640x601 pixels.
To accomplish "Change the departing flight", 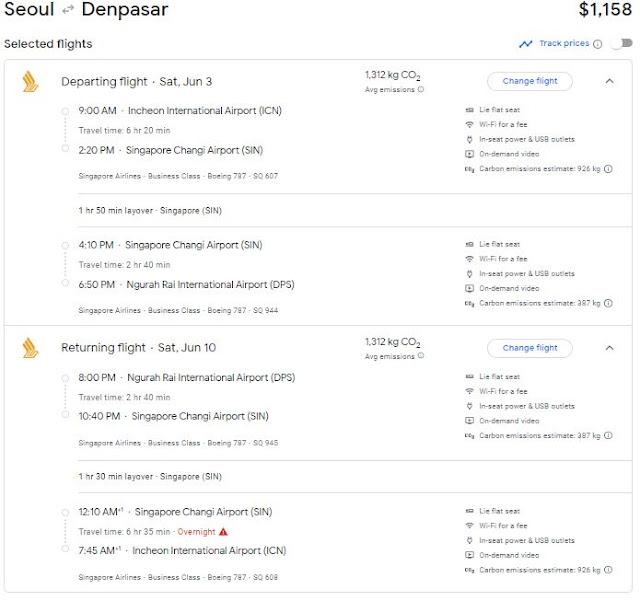I will click(530, 81).
